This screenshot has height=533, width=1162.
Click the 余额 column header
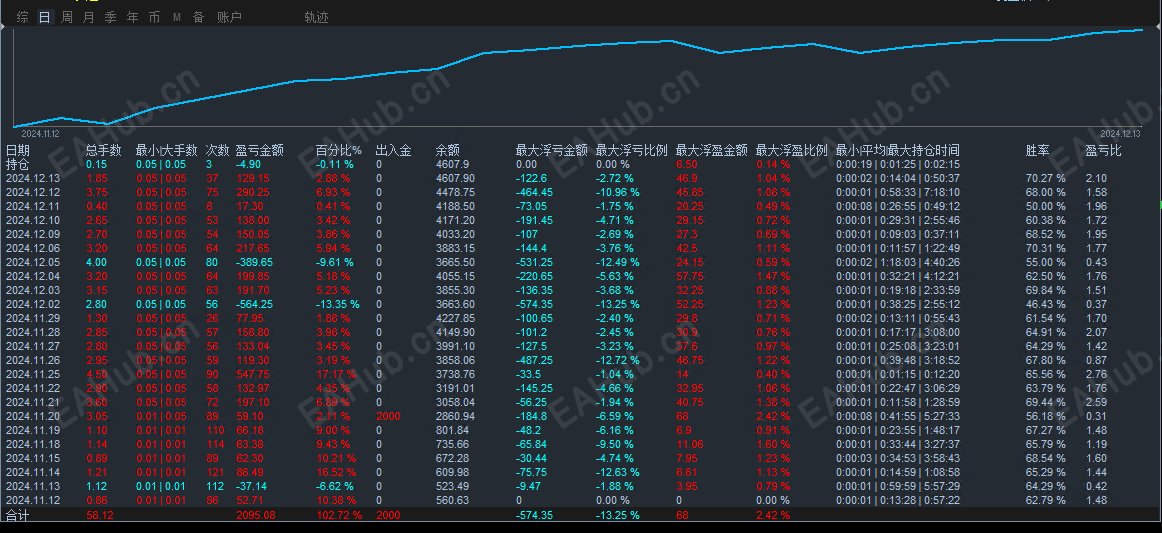click(x=448, y=150)
